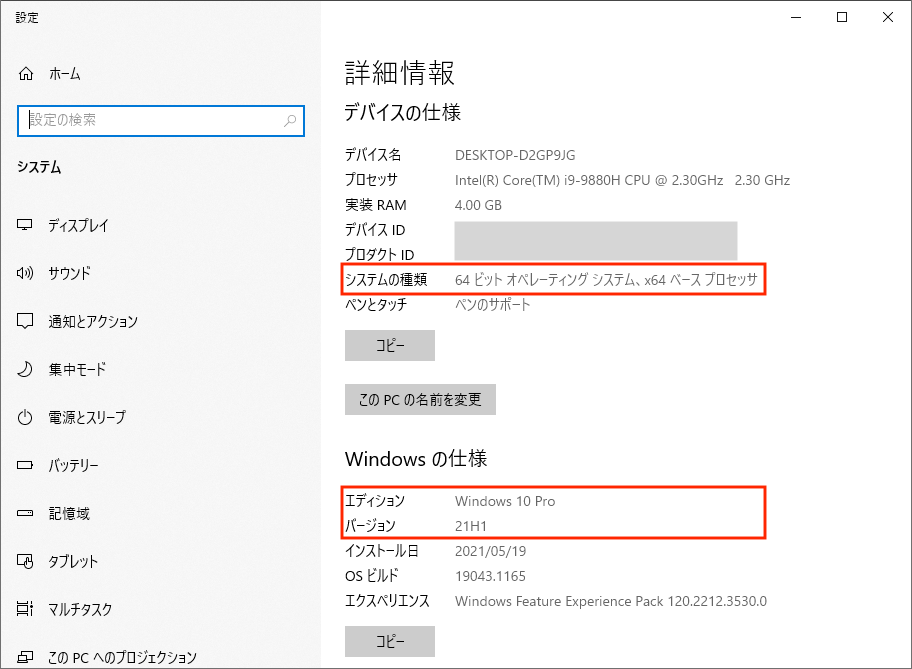
Task: Click the バッテリー battery icon
Action: (x=25, y=465)
